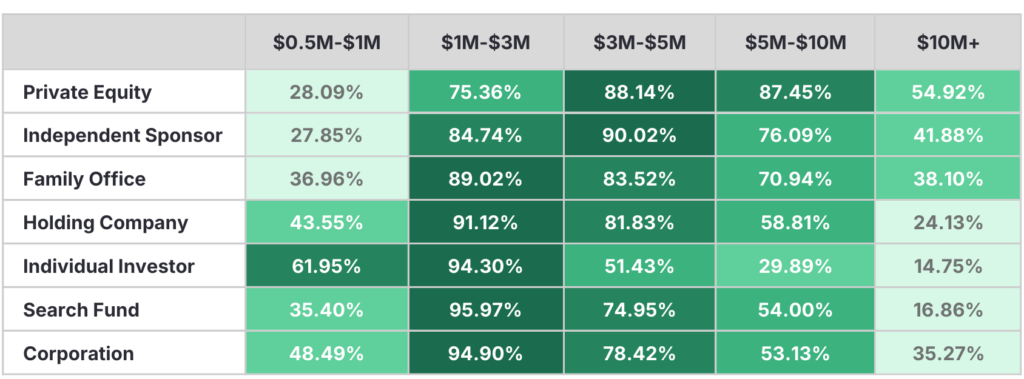
Task: Click the Search Fund row label
Action: 81,310
